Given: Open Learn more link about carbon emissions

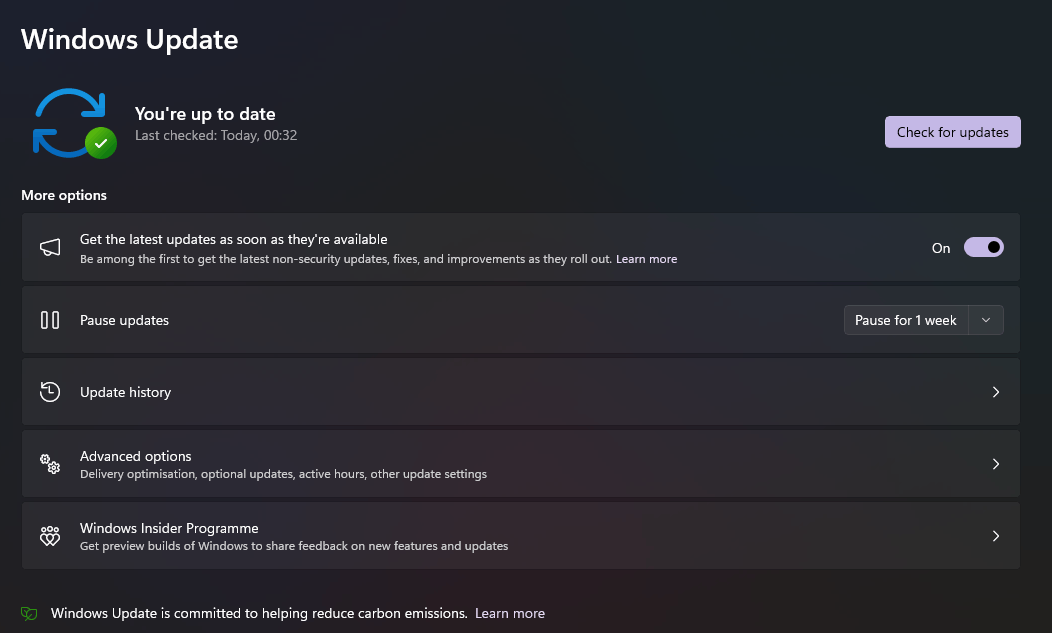Looking at the screenshot, I should pyautogui.click(x=510, y=614).
